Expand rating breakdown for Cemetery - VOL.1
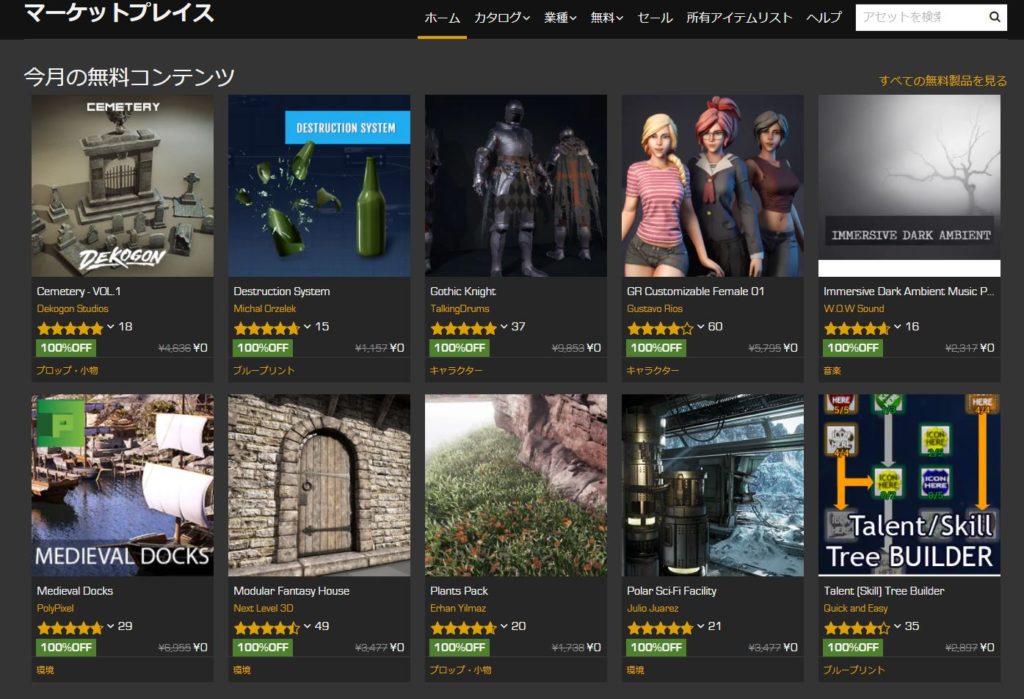Image resolution: width=1024 pixels, height=699 pixels. (110, 327)
